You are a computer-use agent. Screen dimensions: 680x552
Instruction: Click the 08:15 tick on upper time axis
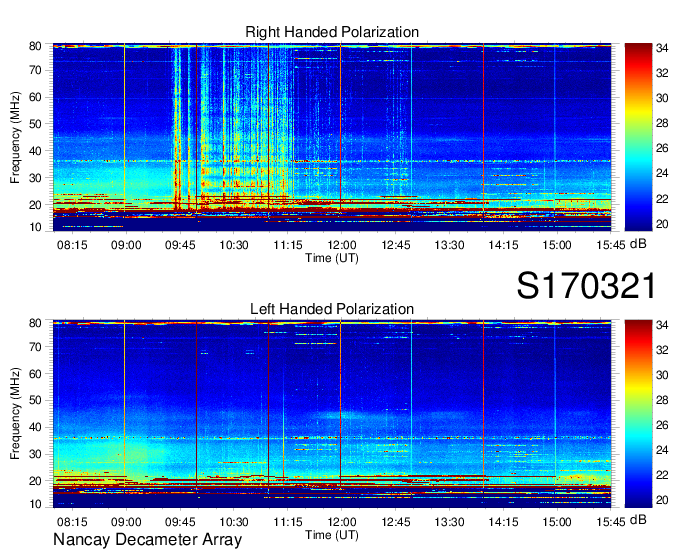tap(72, 245)
